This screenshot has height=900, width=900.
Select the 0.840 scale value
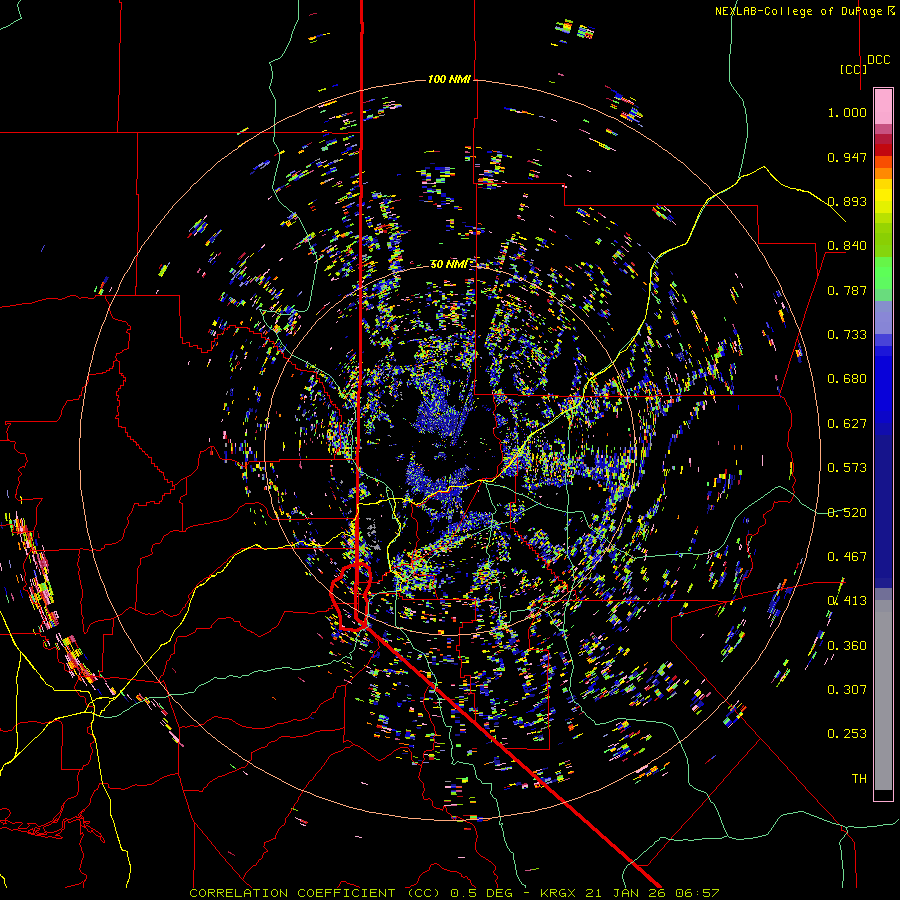coord(847,246)
